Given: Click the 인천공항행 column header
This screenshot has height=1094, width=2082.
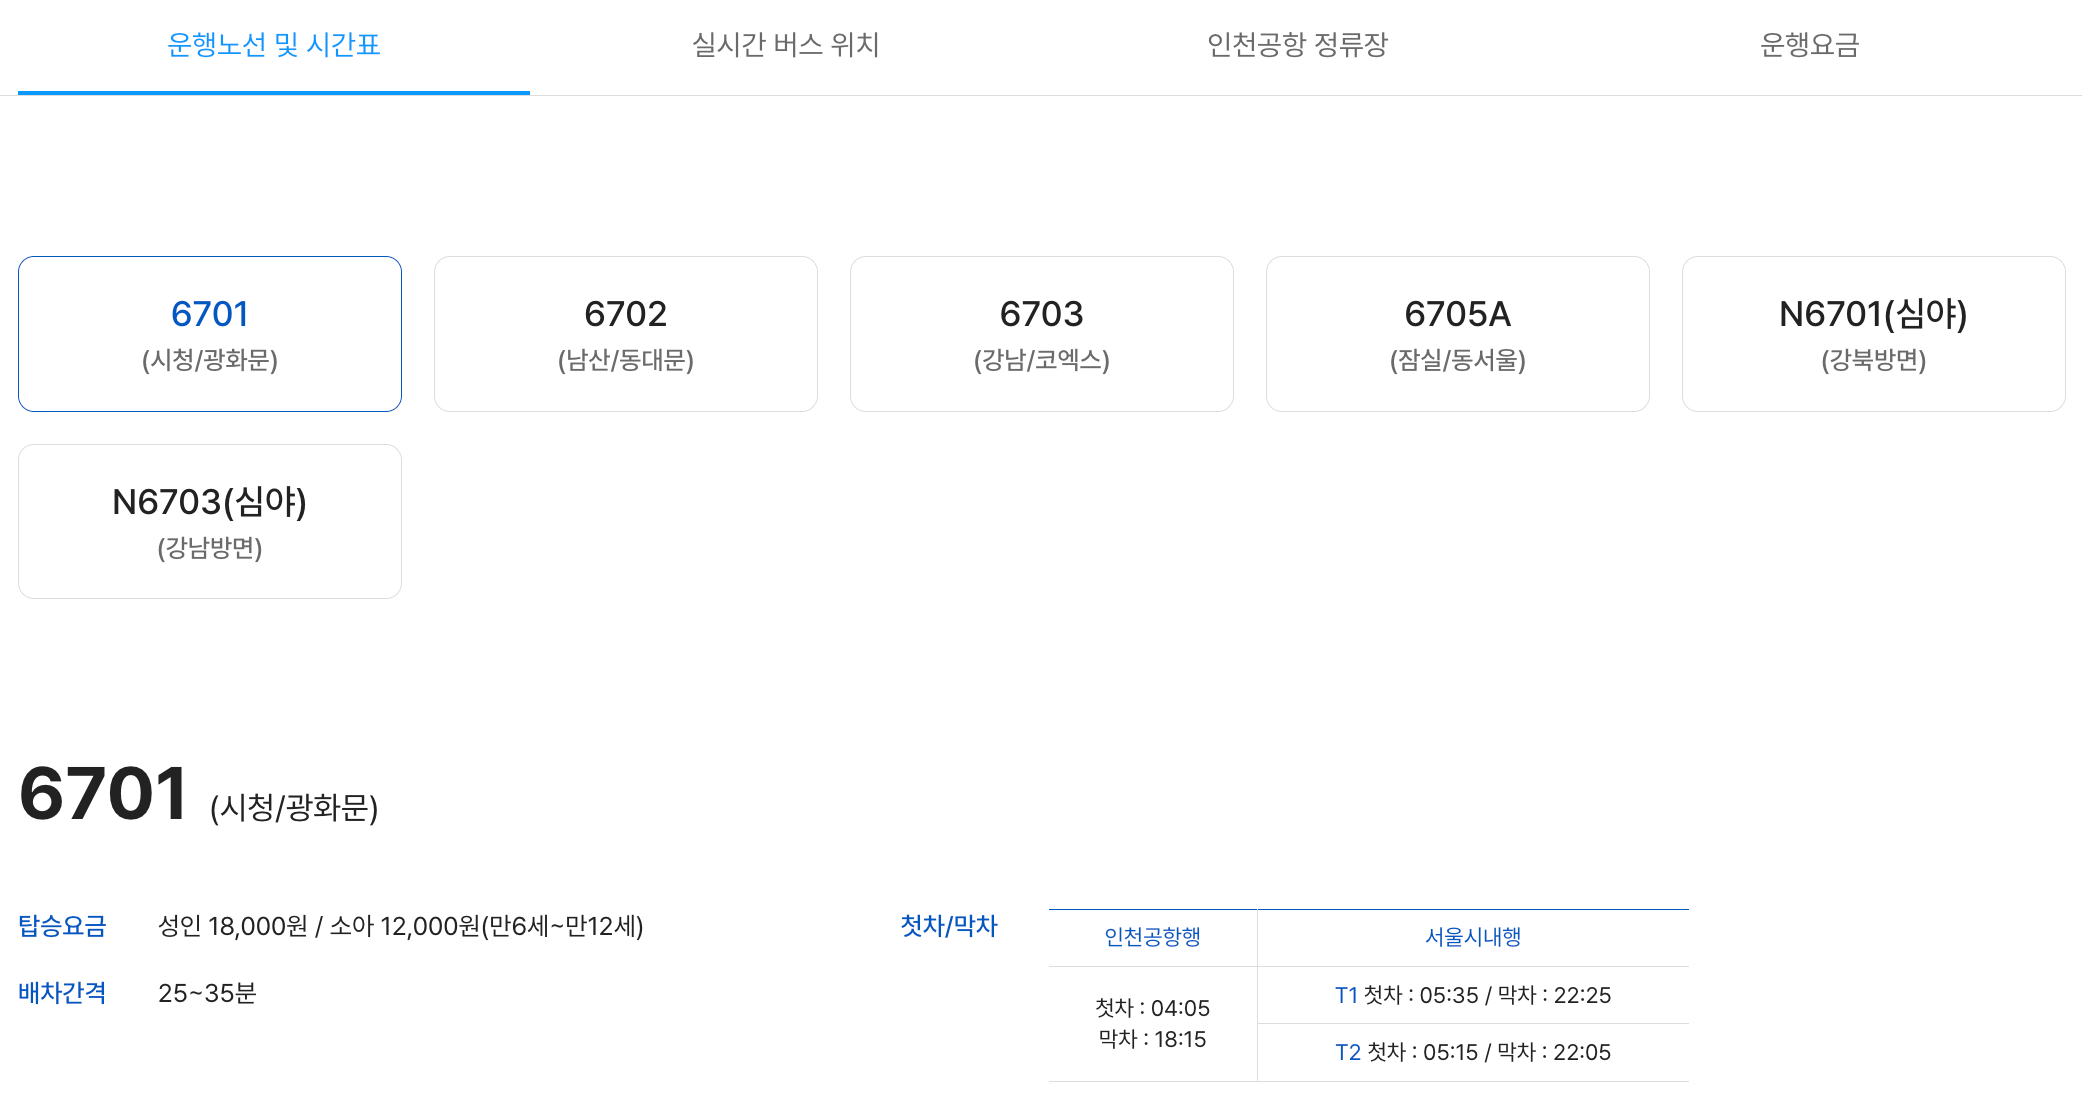Looking at the screenshot, I should click(x=1152, y=937).
